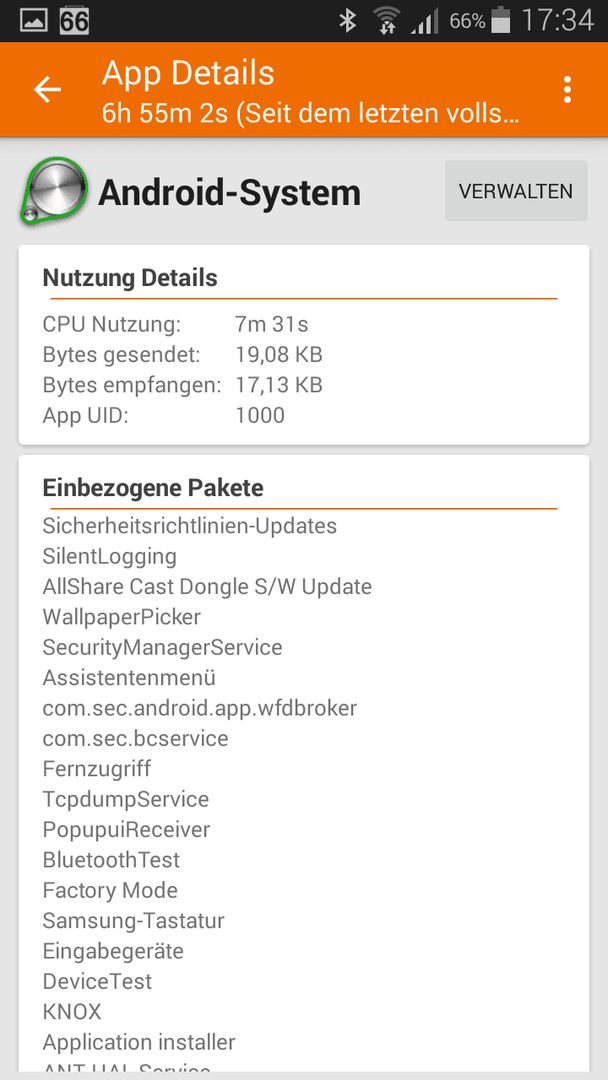Tap the 66 battery notification icon

(x=74, y=21)
